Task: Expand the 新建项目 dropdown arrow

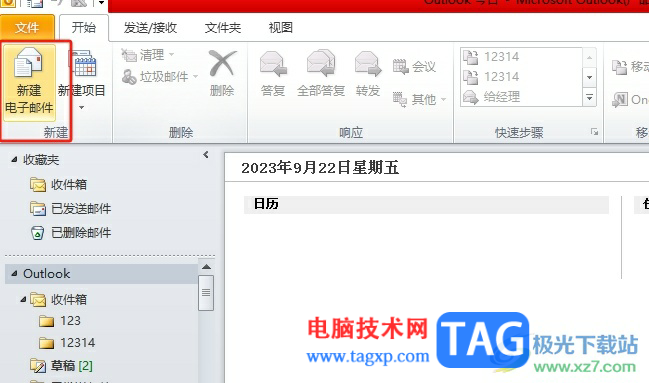Action: tap(82, 108)
